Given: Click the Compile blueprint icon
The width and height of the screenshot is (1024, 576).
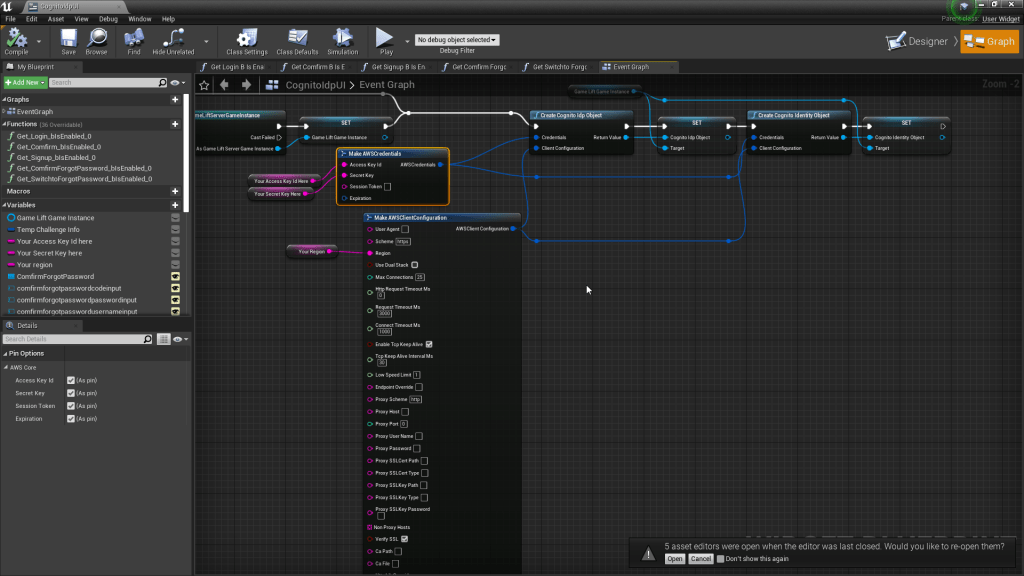Looking at the screenshot, I should click(x=16, y=39).
